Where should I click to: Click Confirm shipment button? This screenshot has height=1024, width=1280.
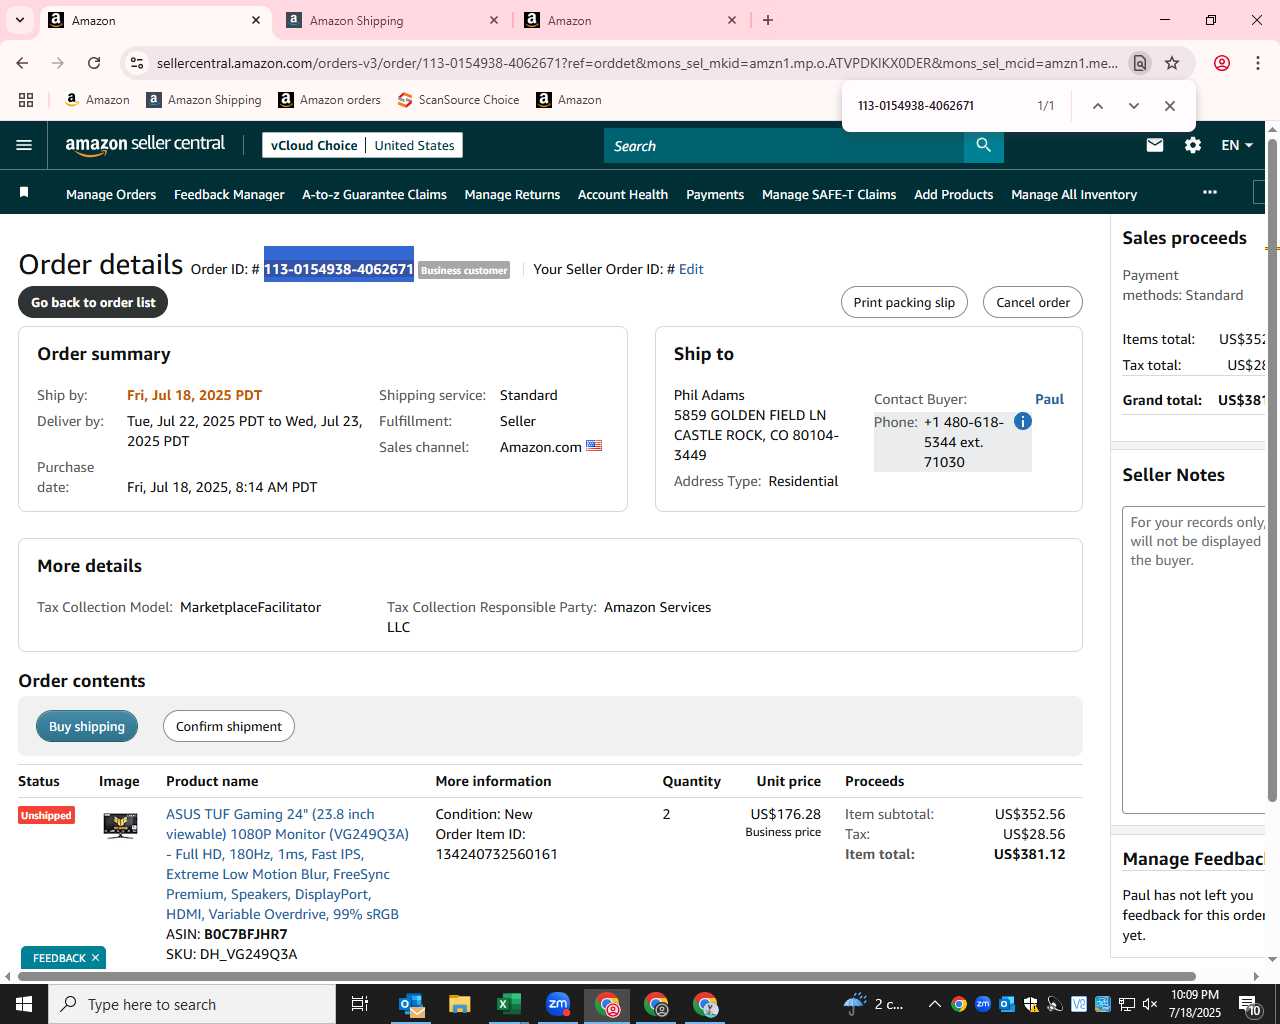coord(229,726)
